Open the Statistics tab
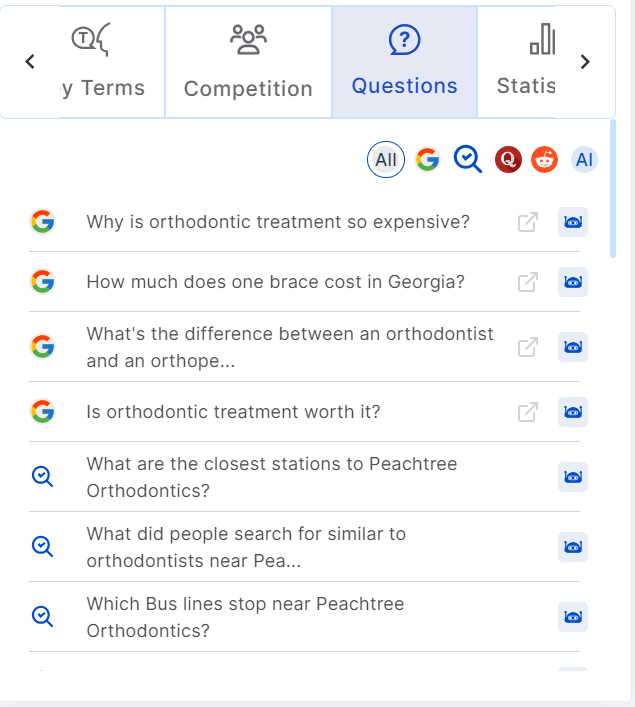The width and height of the screenshot is (635, 707). tap(526, 63)
